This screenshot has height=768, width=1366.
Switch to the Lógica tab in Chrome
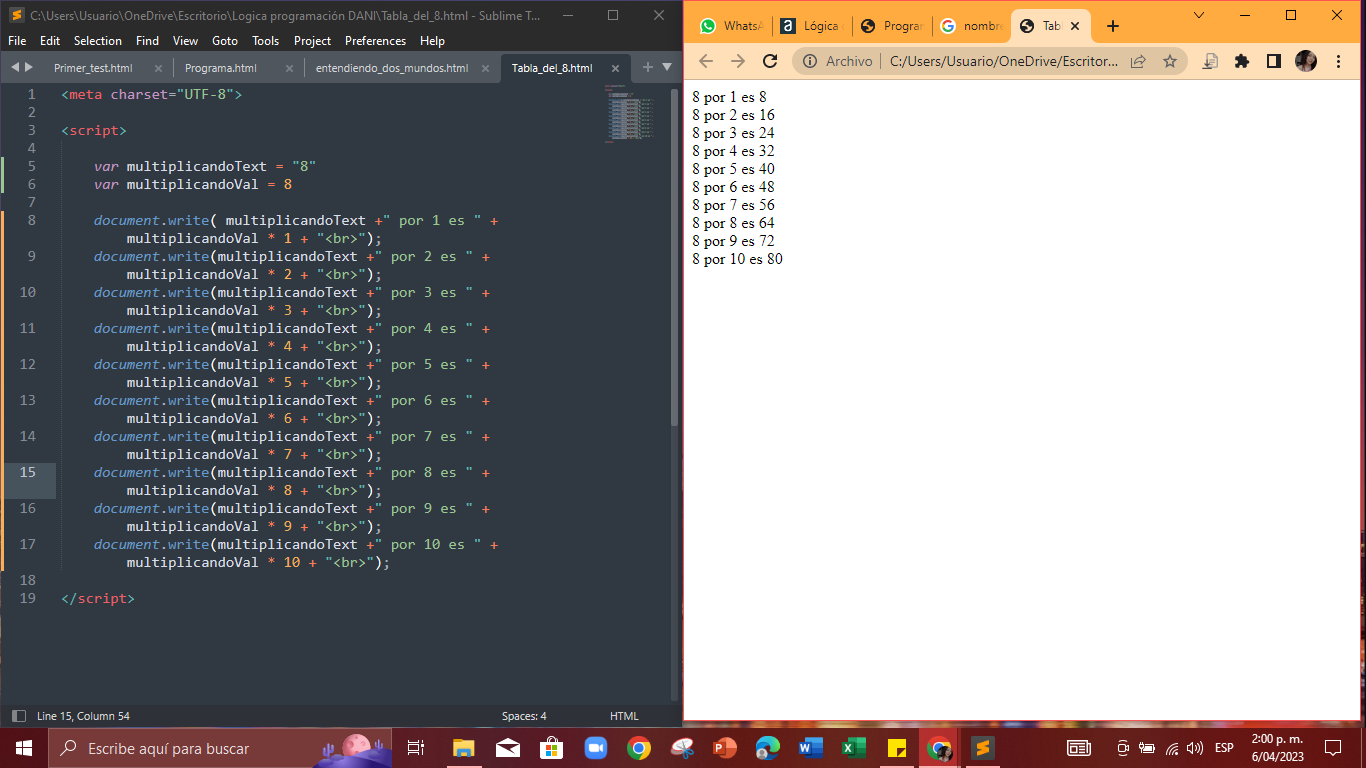(812, 26)
